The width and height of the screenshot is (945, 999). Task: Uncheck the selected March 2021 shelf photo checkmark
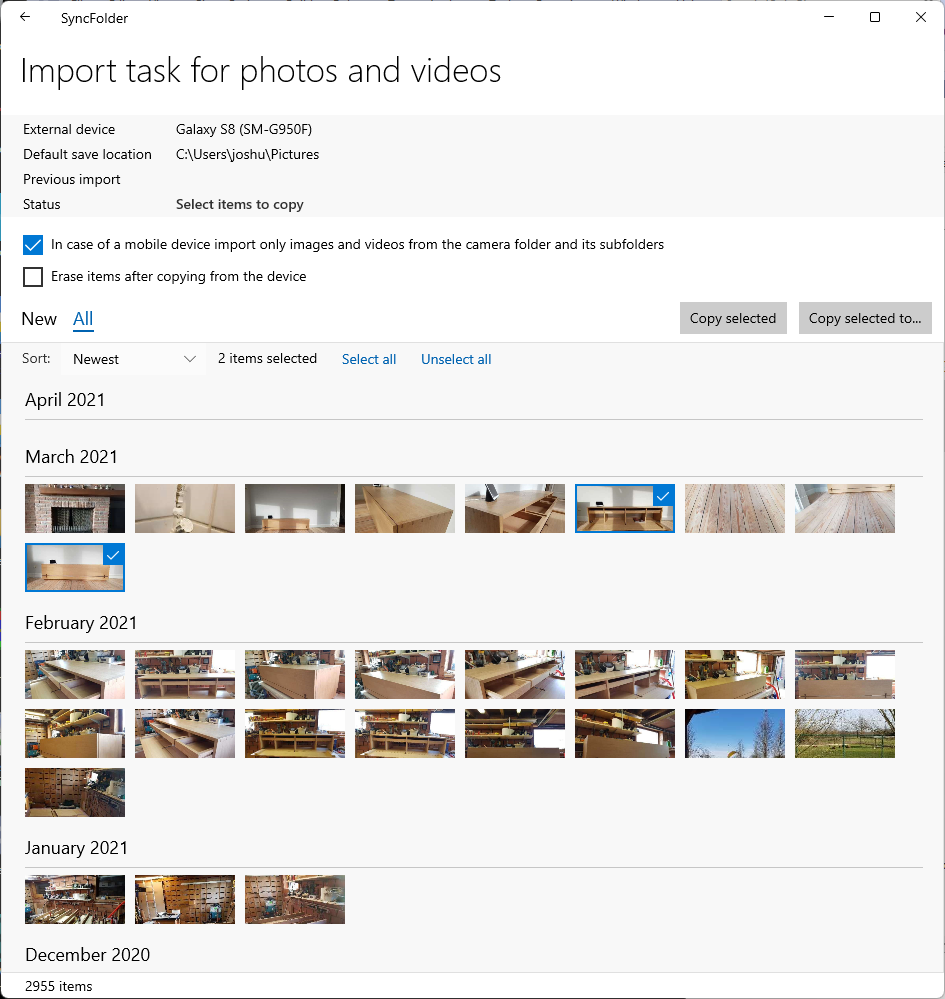click(662, 496)
